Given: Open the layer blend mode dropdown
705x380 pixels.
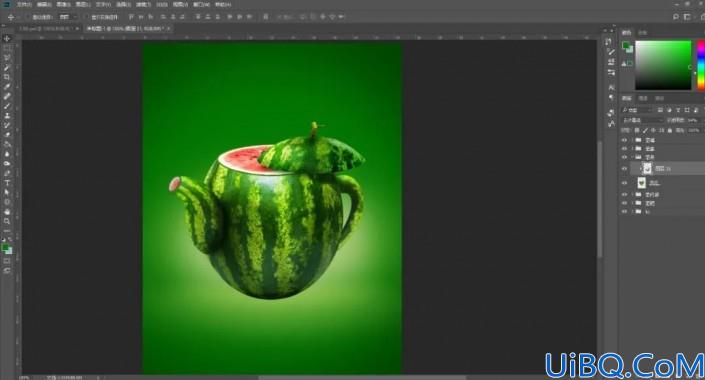Looking at the screenshot, I should (x=642, y=121).
